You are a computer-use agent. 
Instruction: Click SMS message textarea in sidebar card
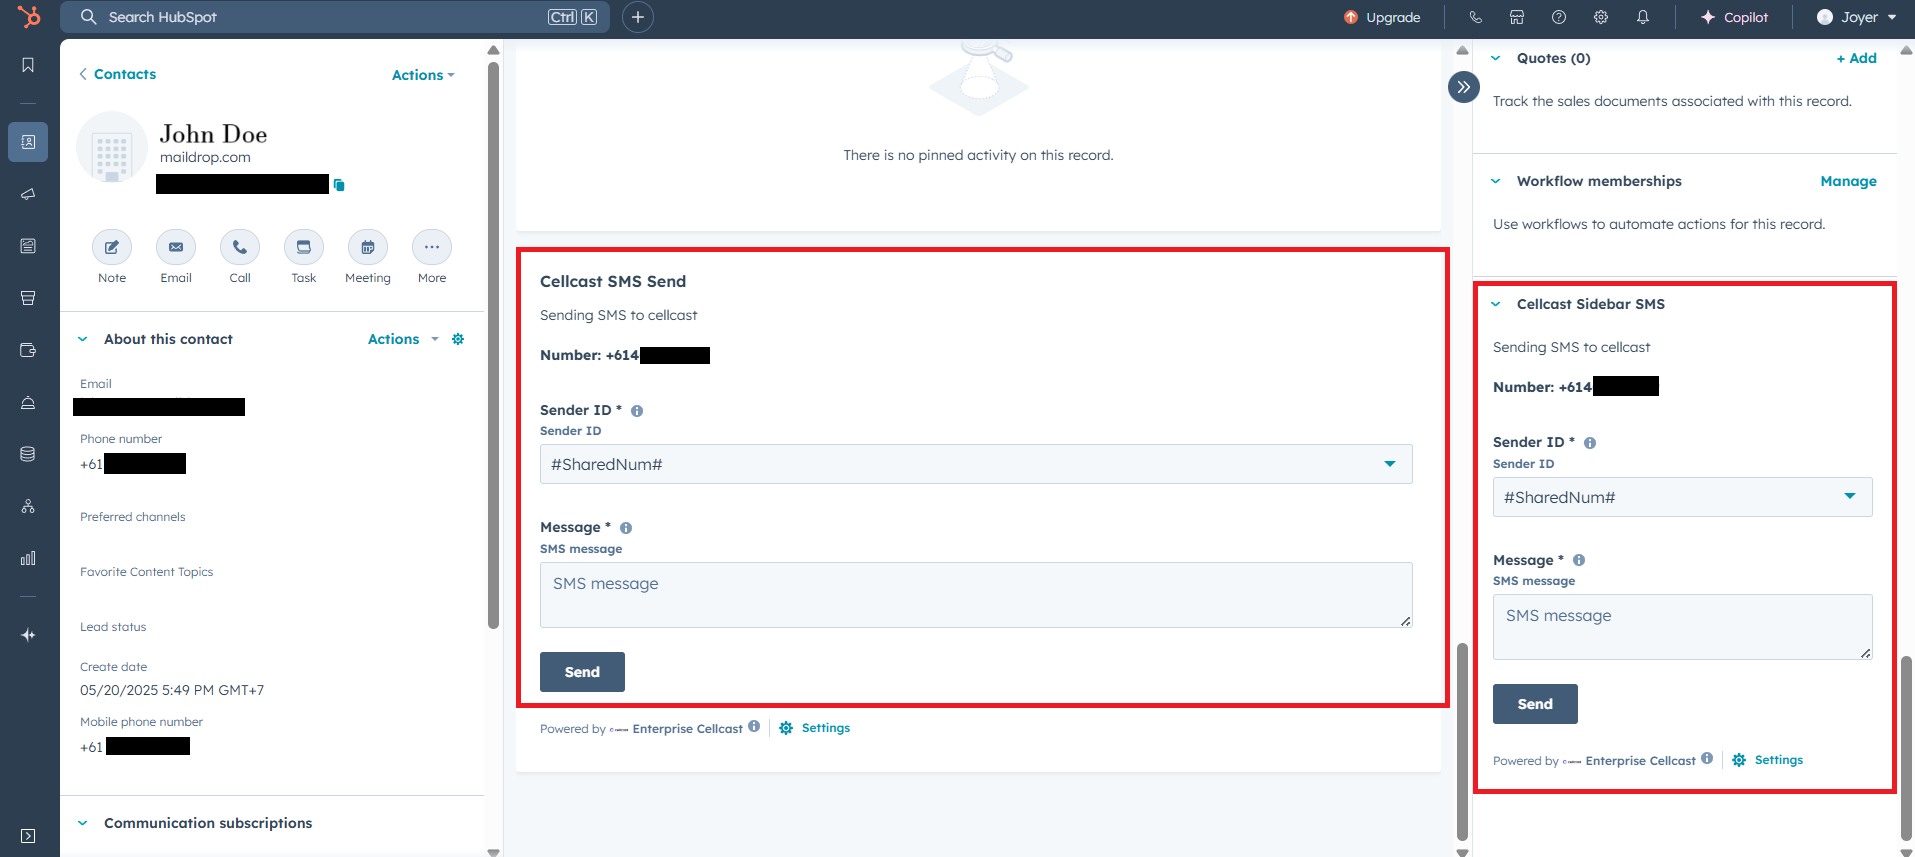click(x=1682, y=627)
